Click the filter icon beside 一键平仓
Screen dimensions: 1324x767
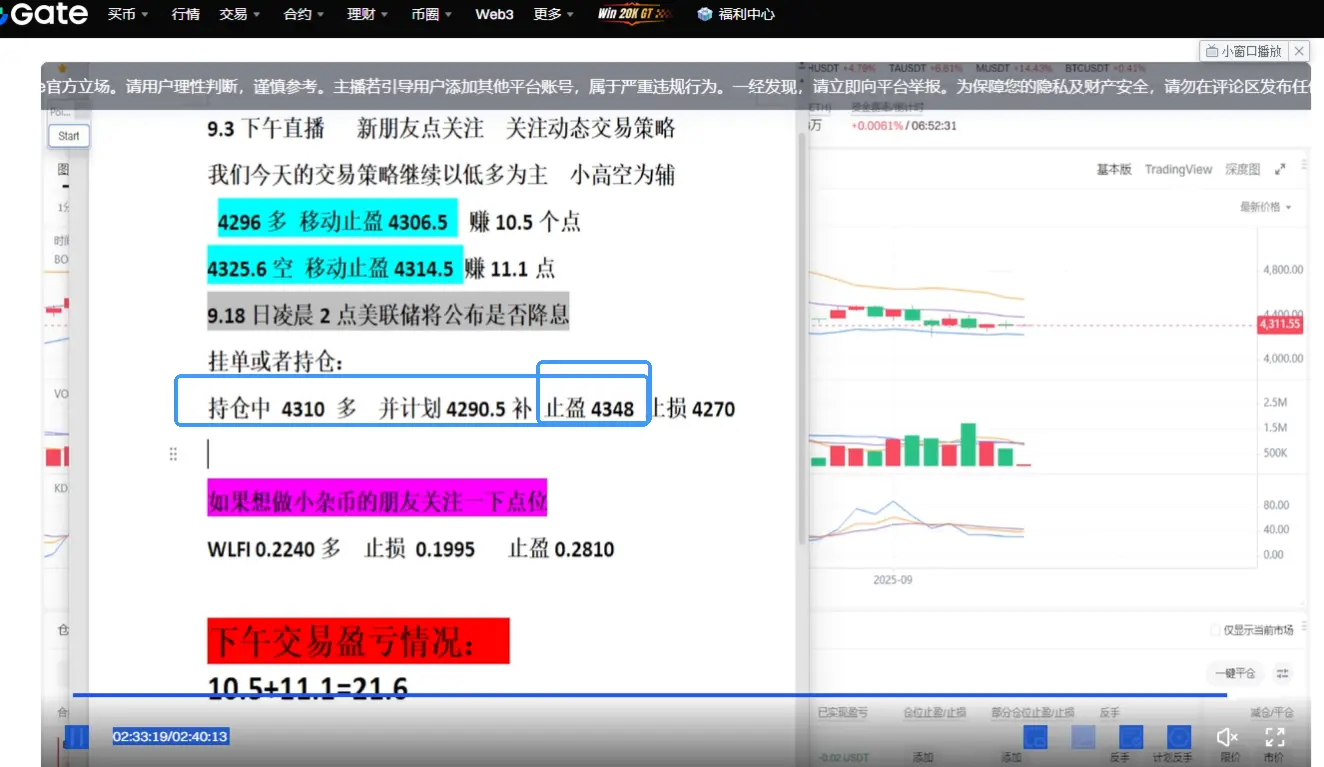(x=1283, y=673)
